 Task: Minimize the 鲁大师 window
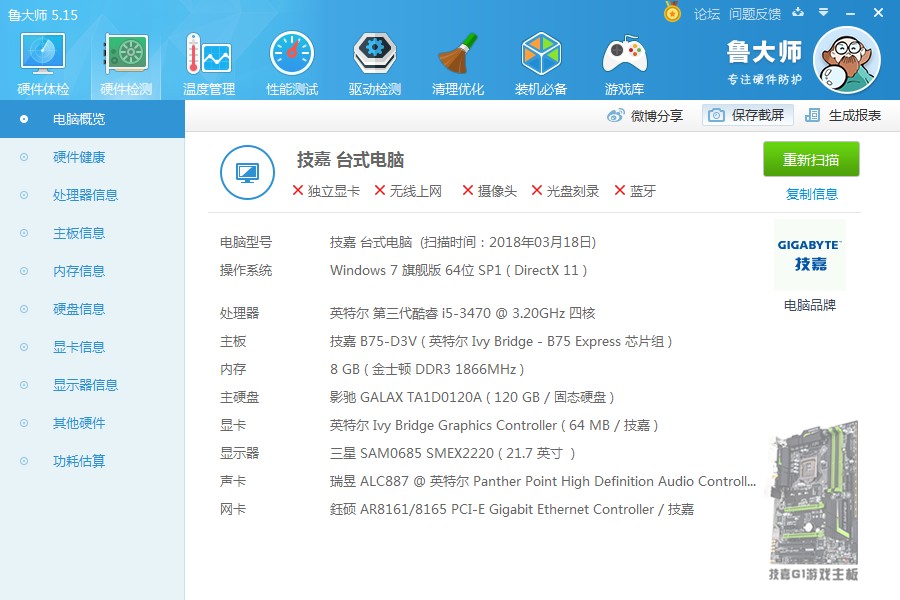click(851, 13)
